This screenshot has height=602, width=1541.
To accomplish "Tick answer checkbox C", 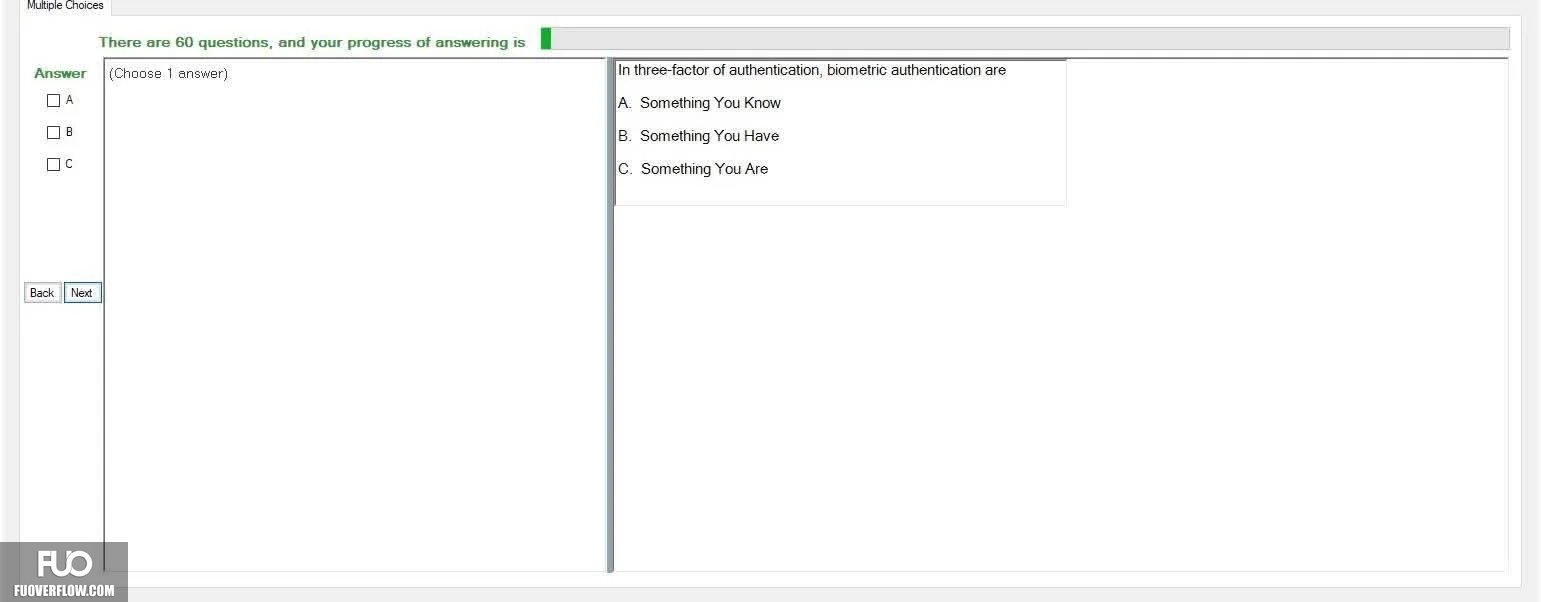I will [54, 164].
